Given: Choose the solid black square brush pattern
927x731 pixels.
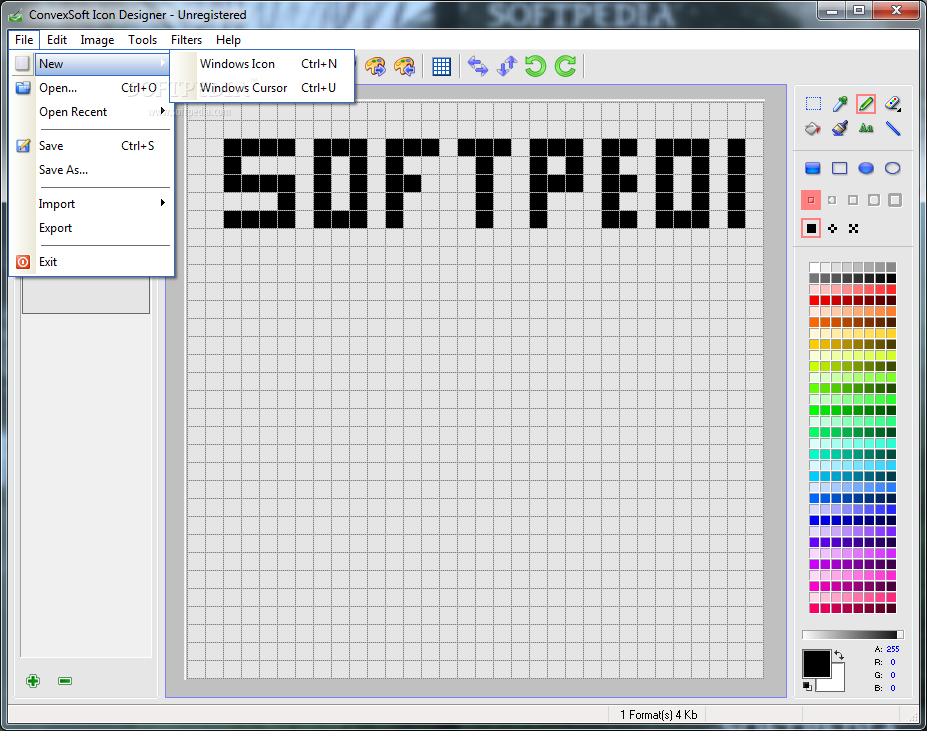Looking at the screenshot, I should pos(811,228).
